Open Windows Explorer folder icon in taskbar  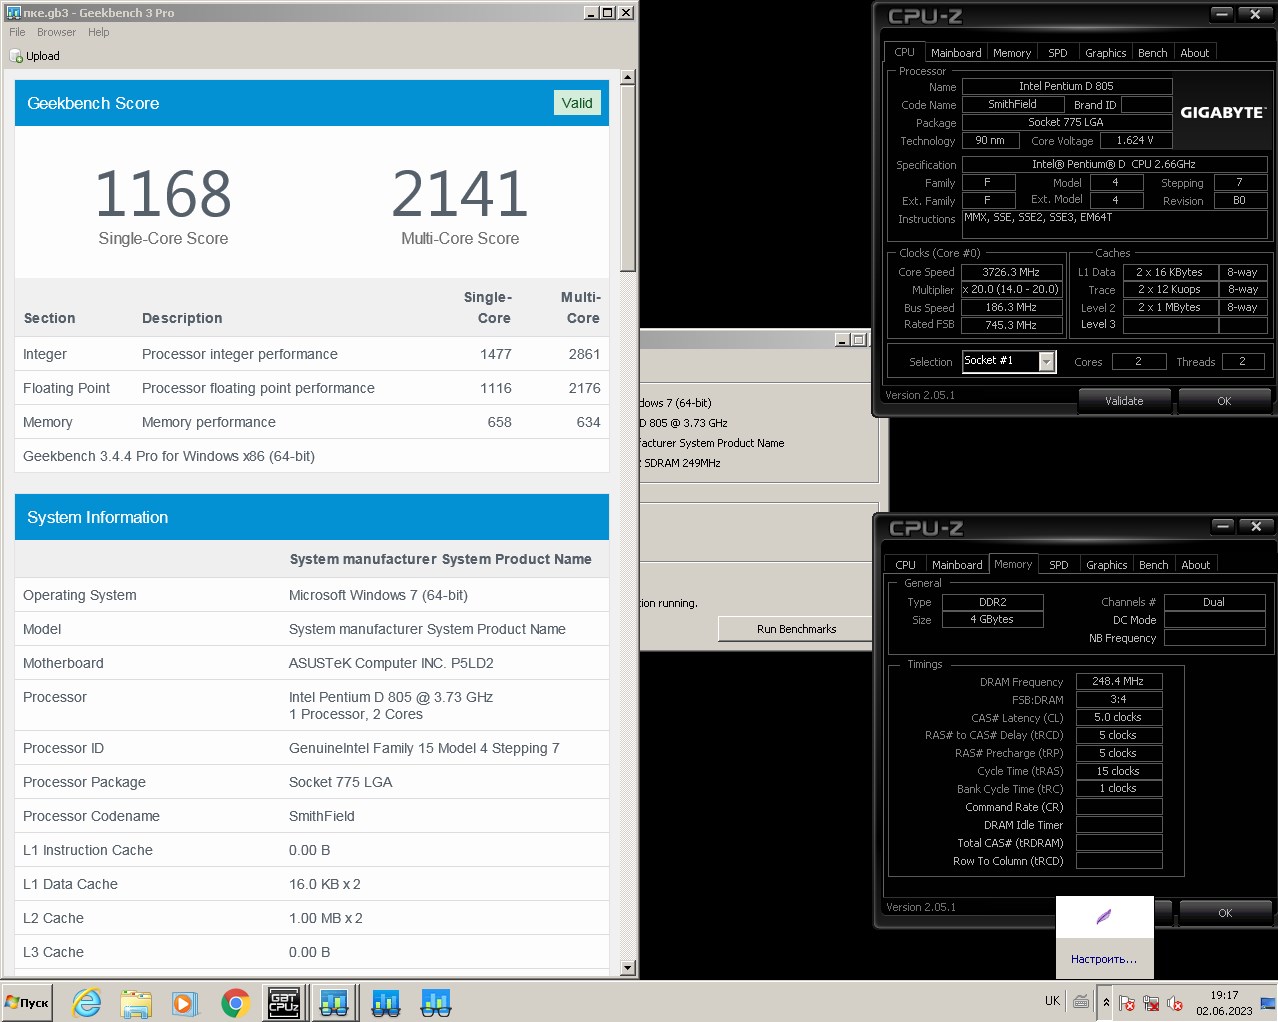(x=136, y=1003)
